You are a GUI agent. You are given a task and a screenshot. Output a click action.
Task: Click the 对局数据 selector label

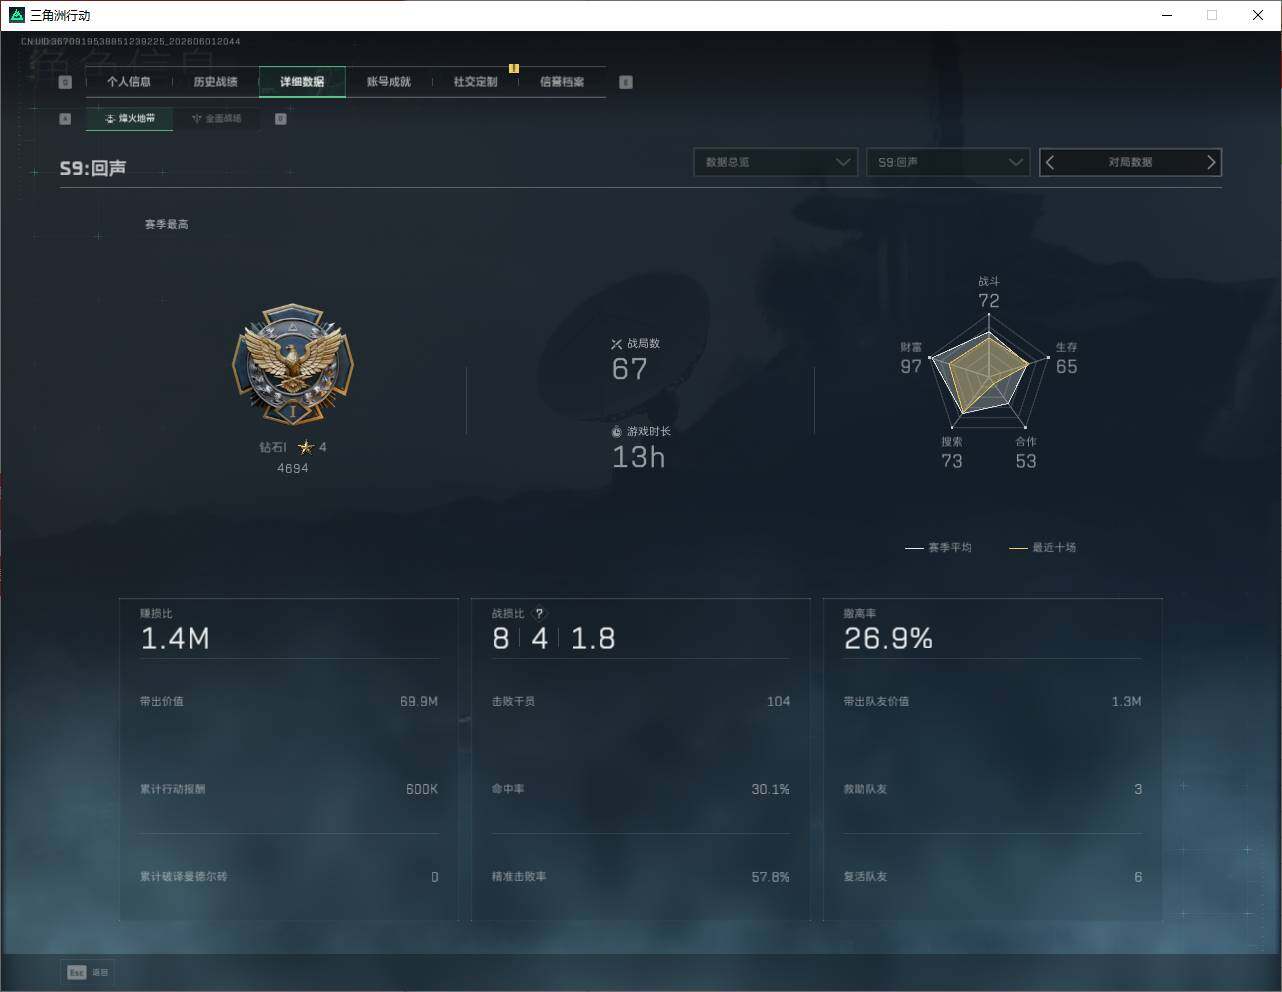pos(1130,162)
